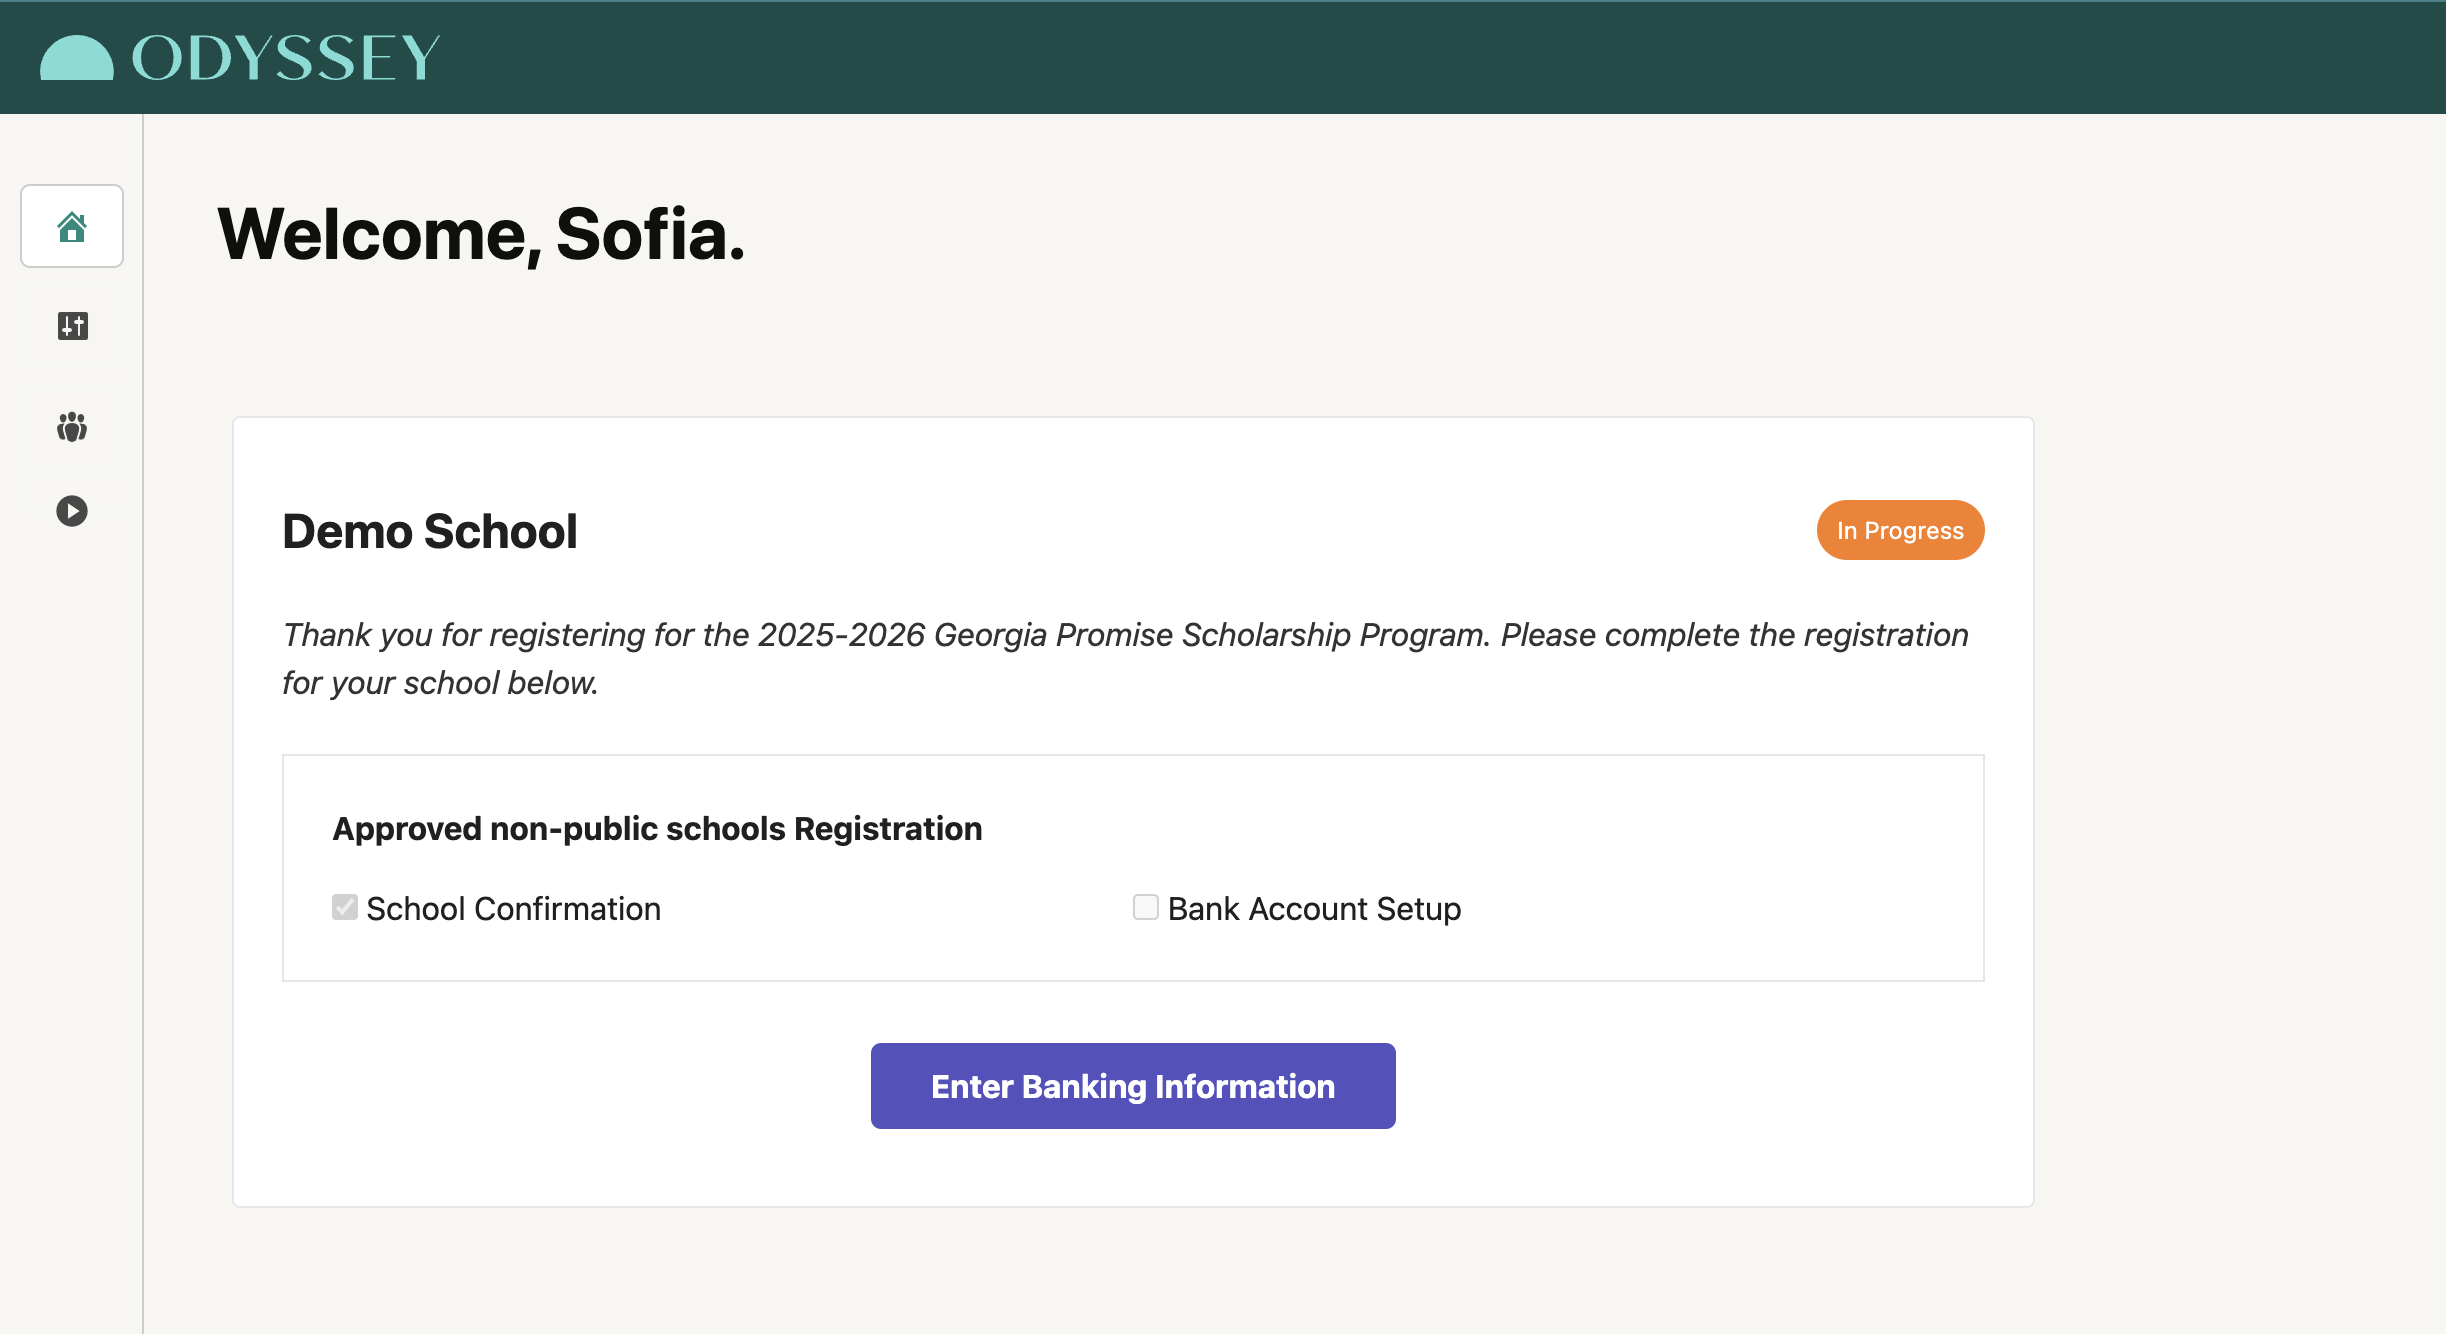Click the In Progress status badge

coord(1900,530)
